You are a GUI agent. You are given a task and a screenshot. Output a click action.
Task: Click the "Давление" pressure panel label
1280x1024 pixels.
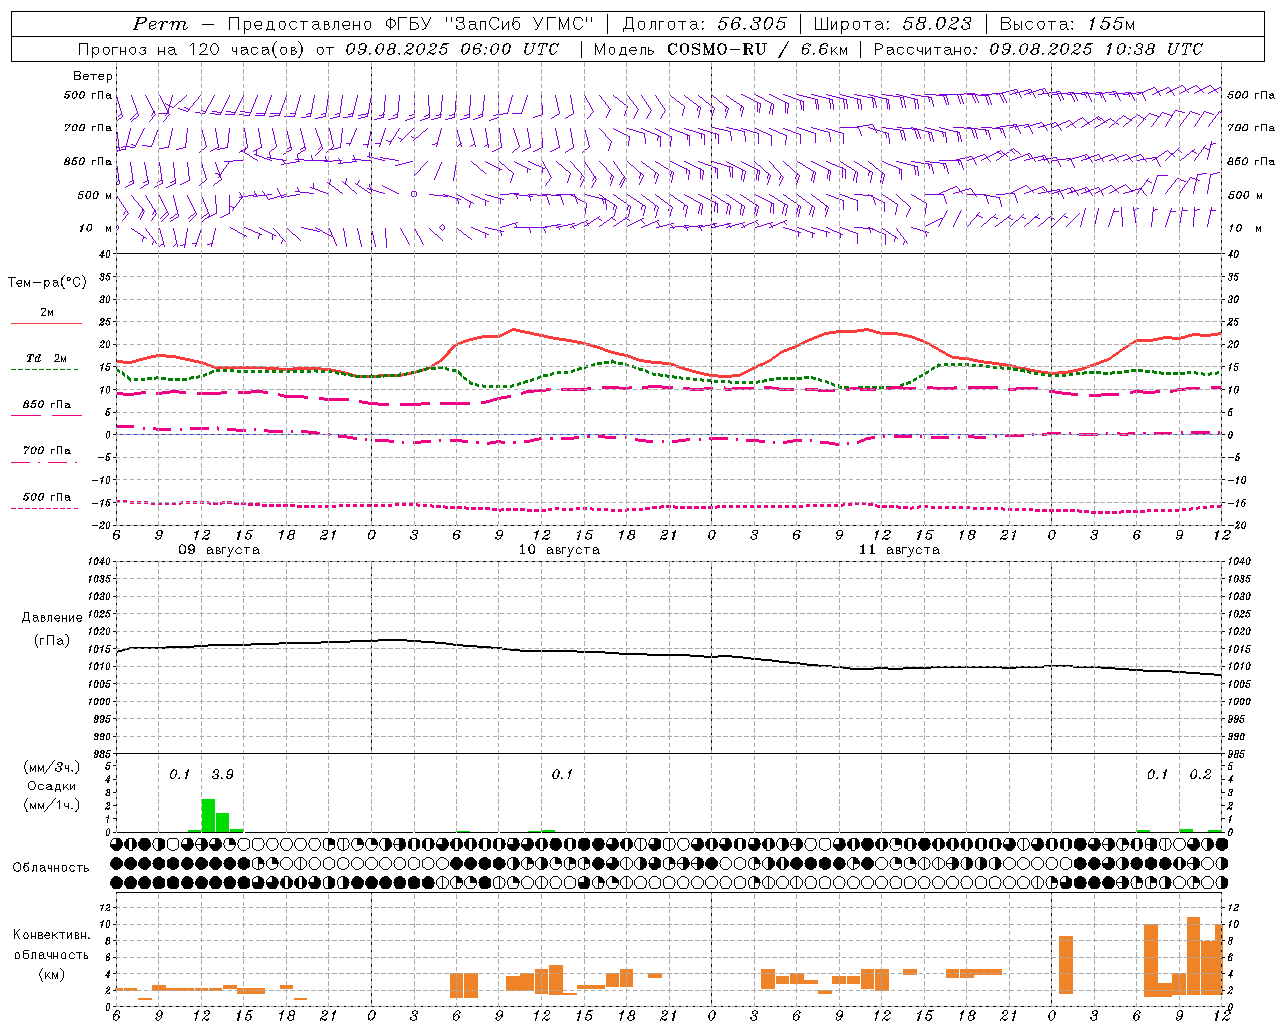click(x=52, y=618)
